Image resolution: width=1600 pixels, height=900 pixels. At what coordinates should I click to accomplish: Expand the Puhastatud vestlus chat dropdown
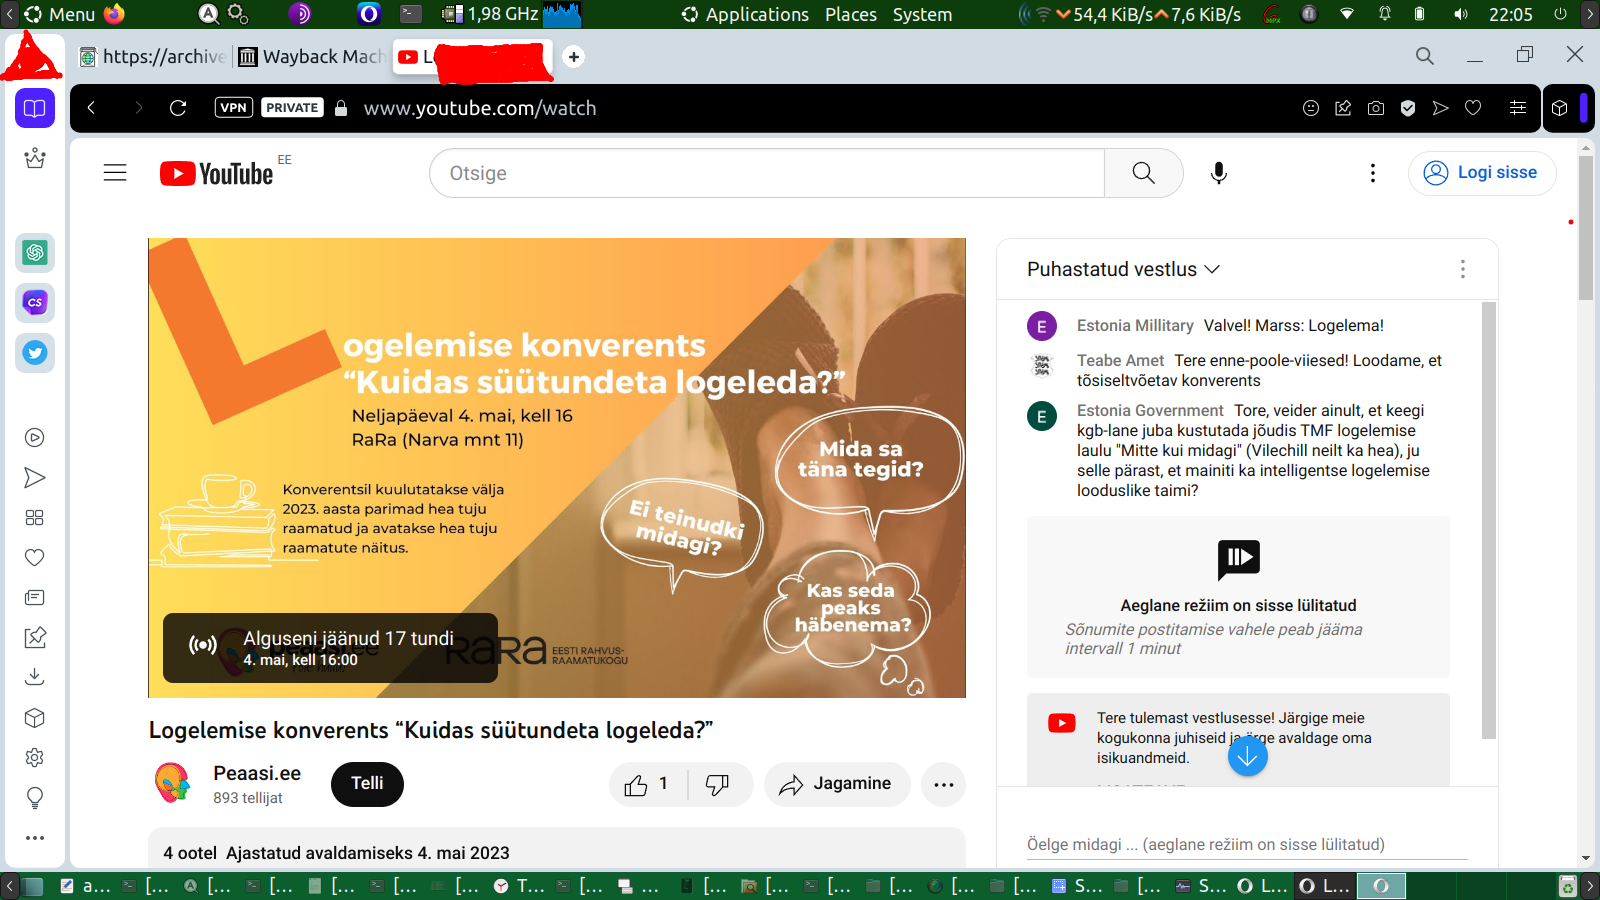(x=1123, y=269)
